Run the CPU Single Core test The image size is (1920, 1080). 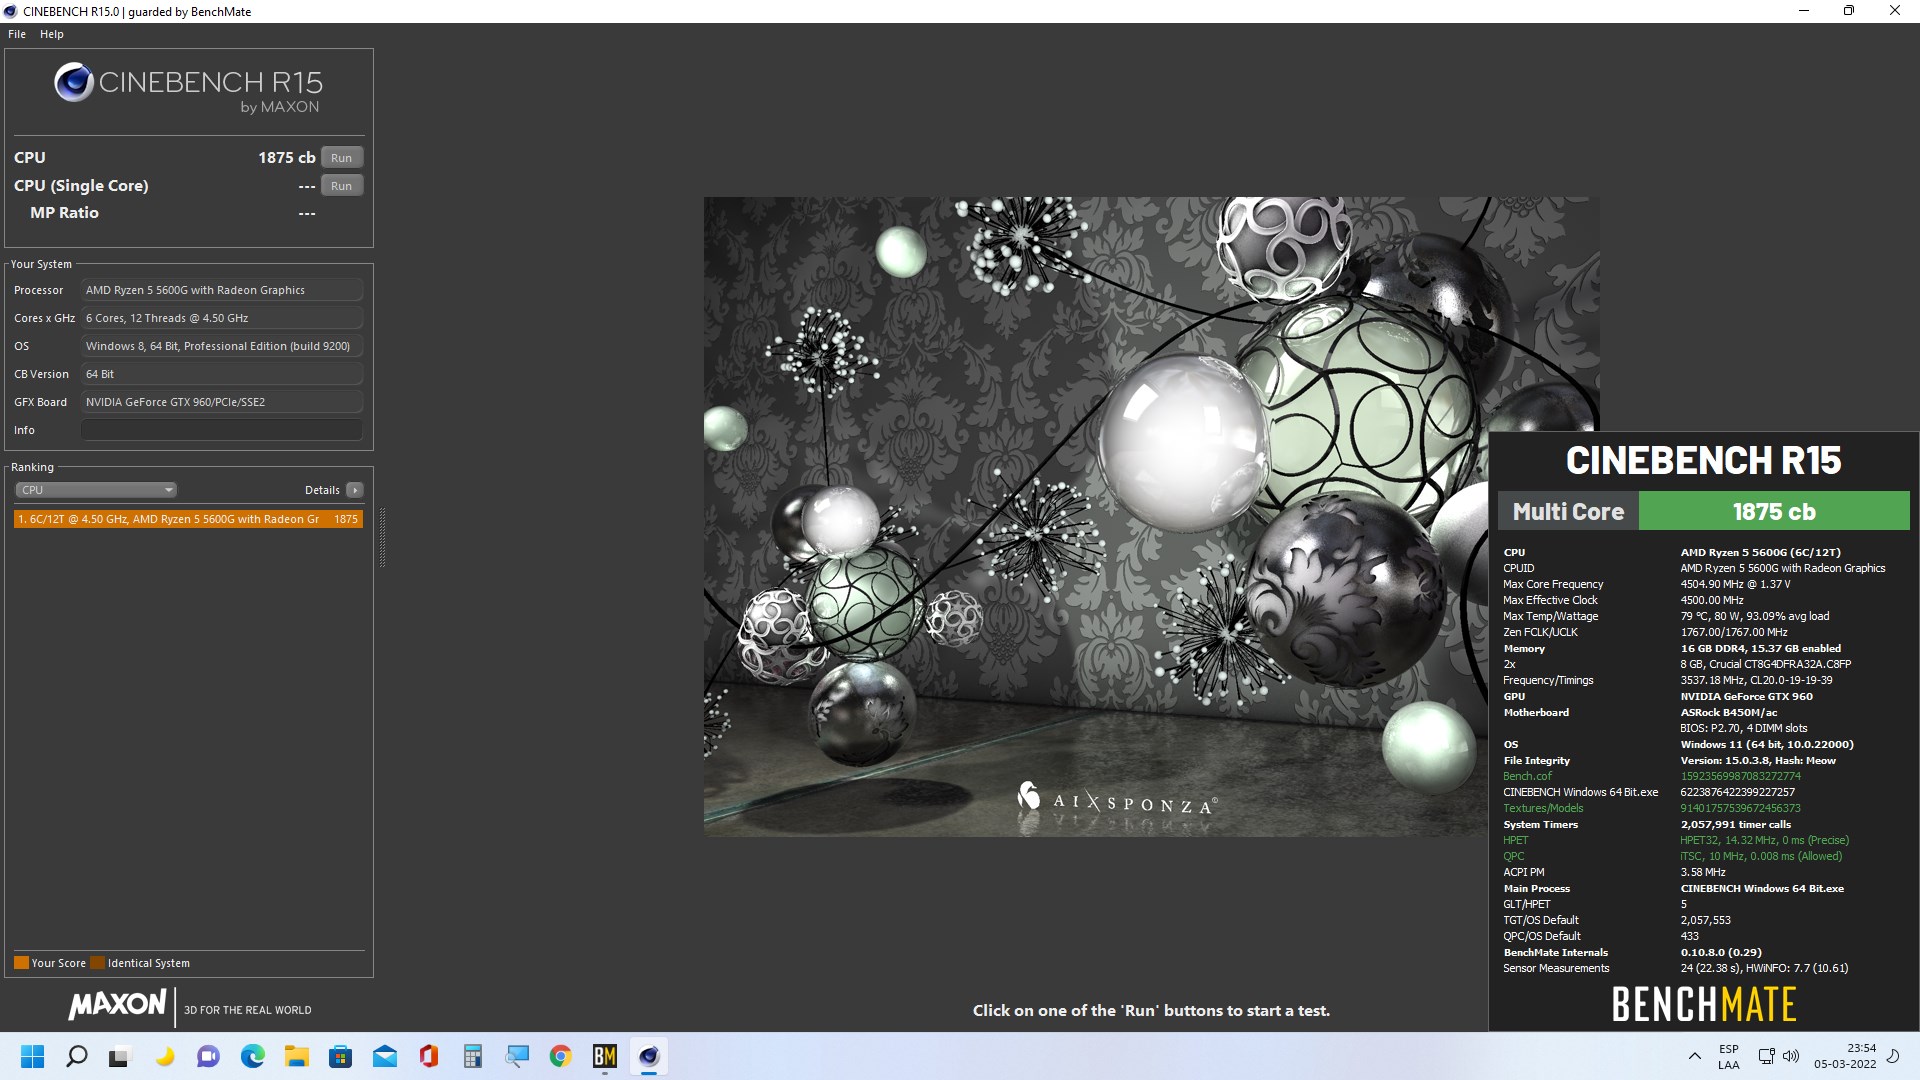[342, 186]
